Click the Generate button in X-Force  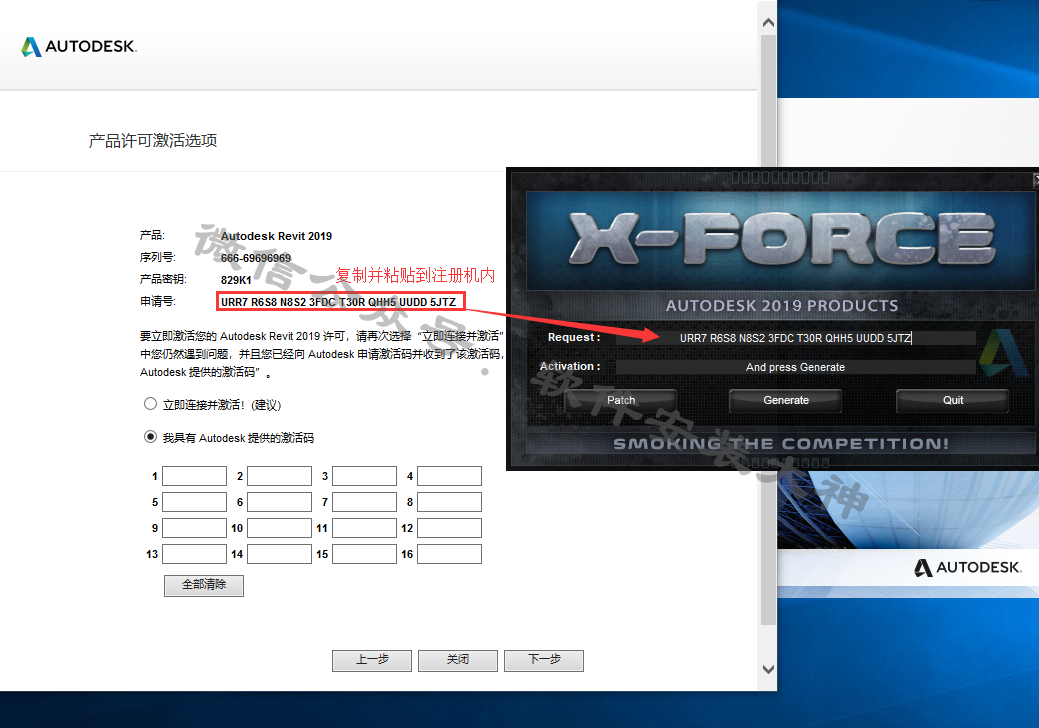point(786,400)
